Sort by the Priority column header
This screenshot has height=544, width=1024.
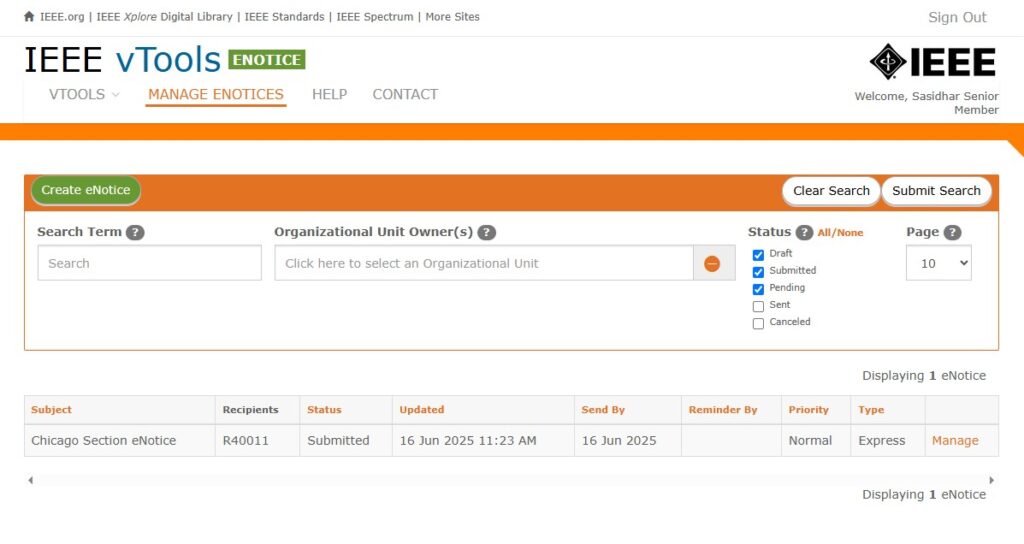[808, 409]
